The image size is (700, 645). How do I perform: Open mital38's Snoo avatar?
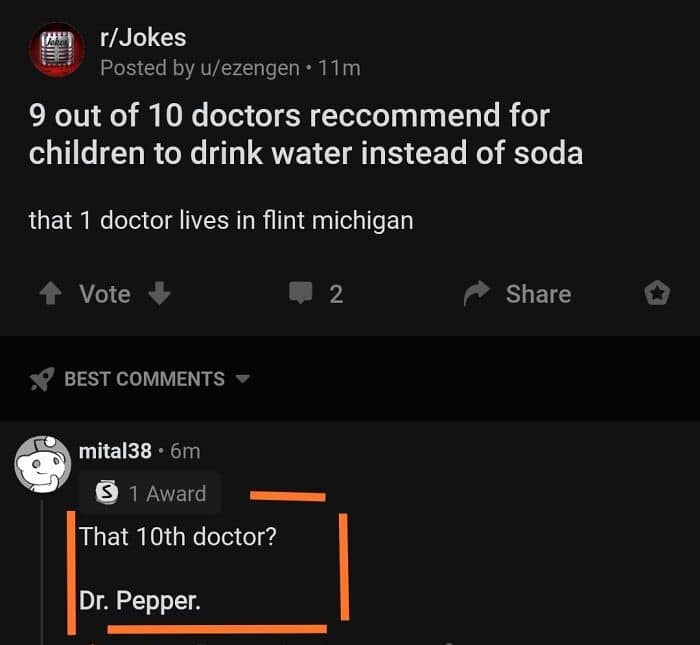tap(42, 465)
